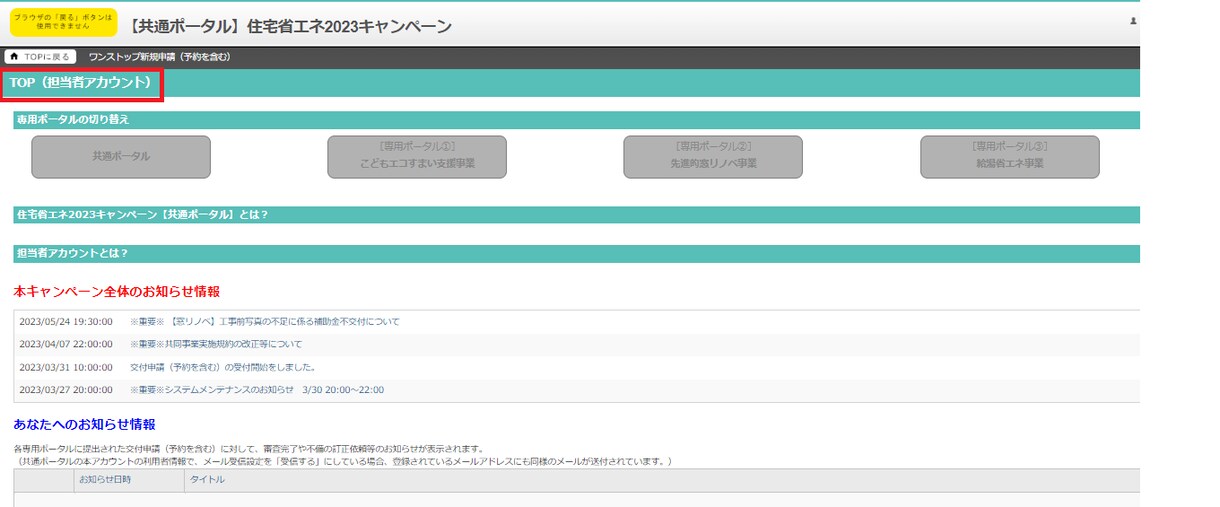Click heading あなたへのお知らせ情報
Image resolution: width=1220 pixels, height=507 pixels.
pyautogui.click(x=85, y=425)
